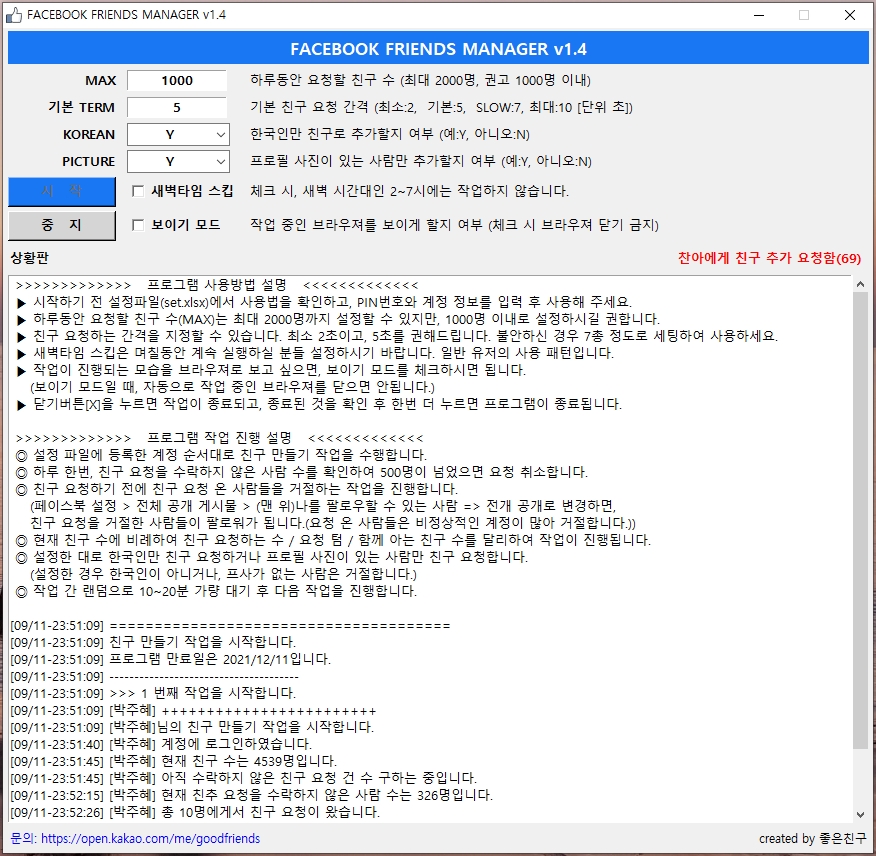The image size is (876, 856).
Task: Click the 상황판 label
Action: click(30, 258)
